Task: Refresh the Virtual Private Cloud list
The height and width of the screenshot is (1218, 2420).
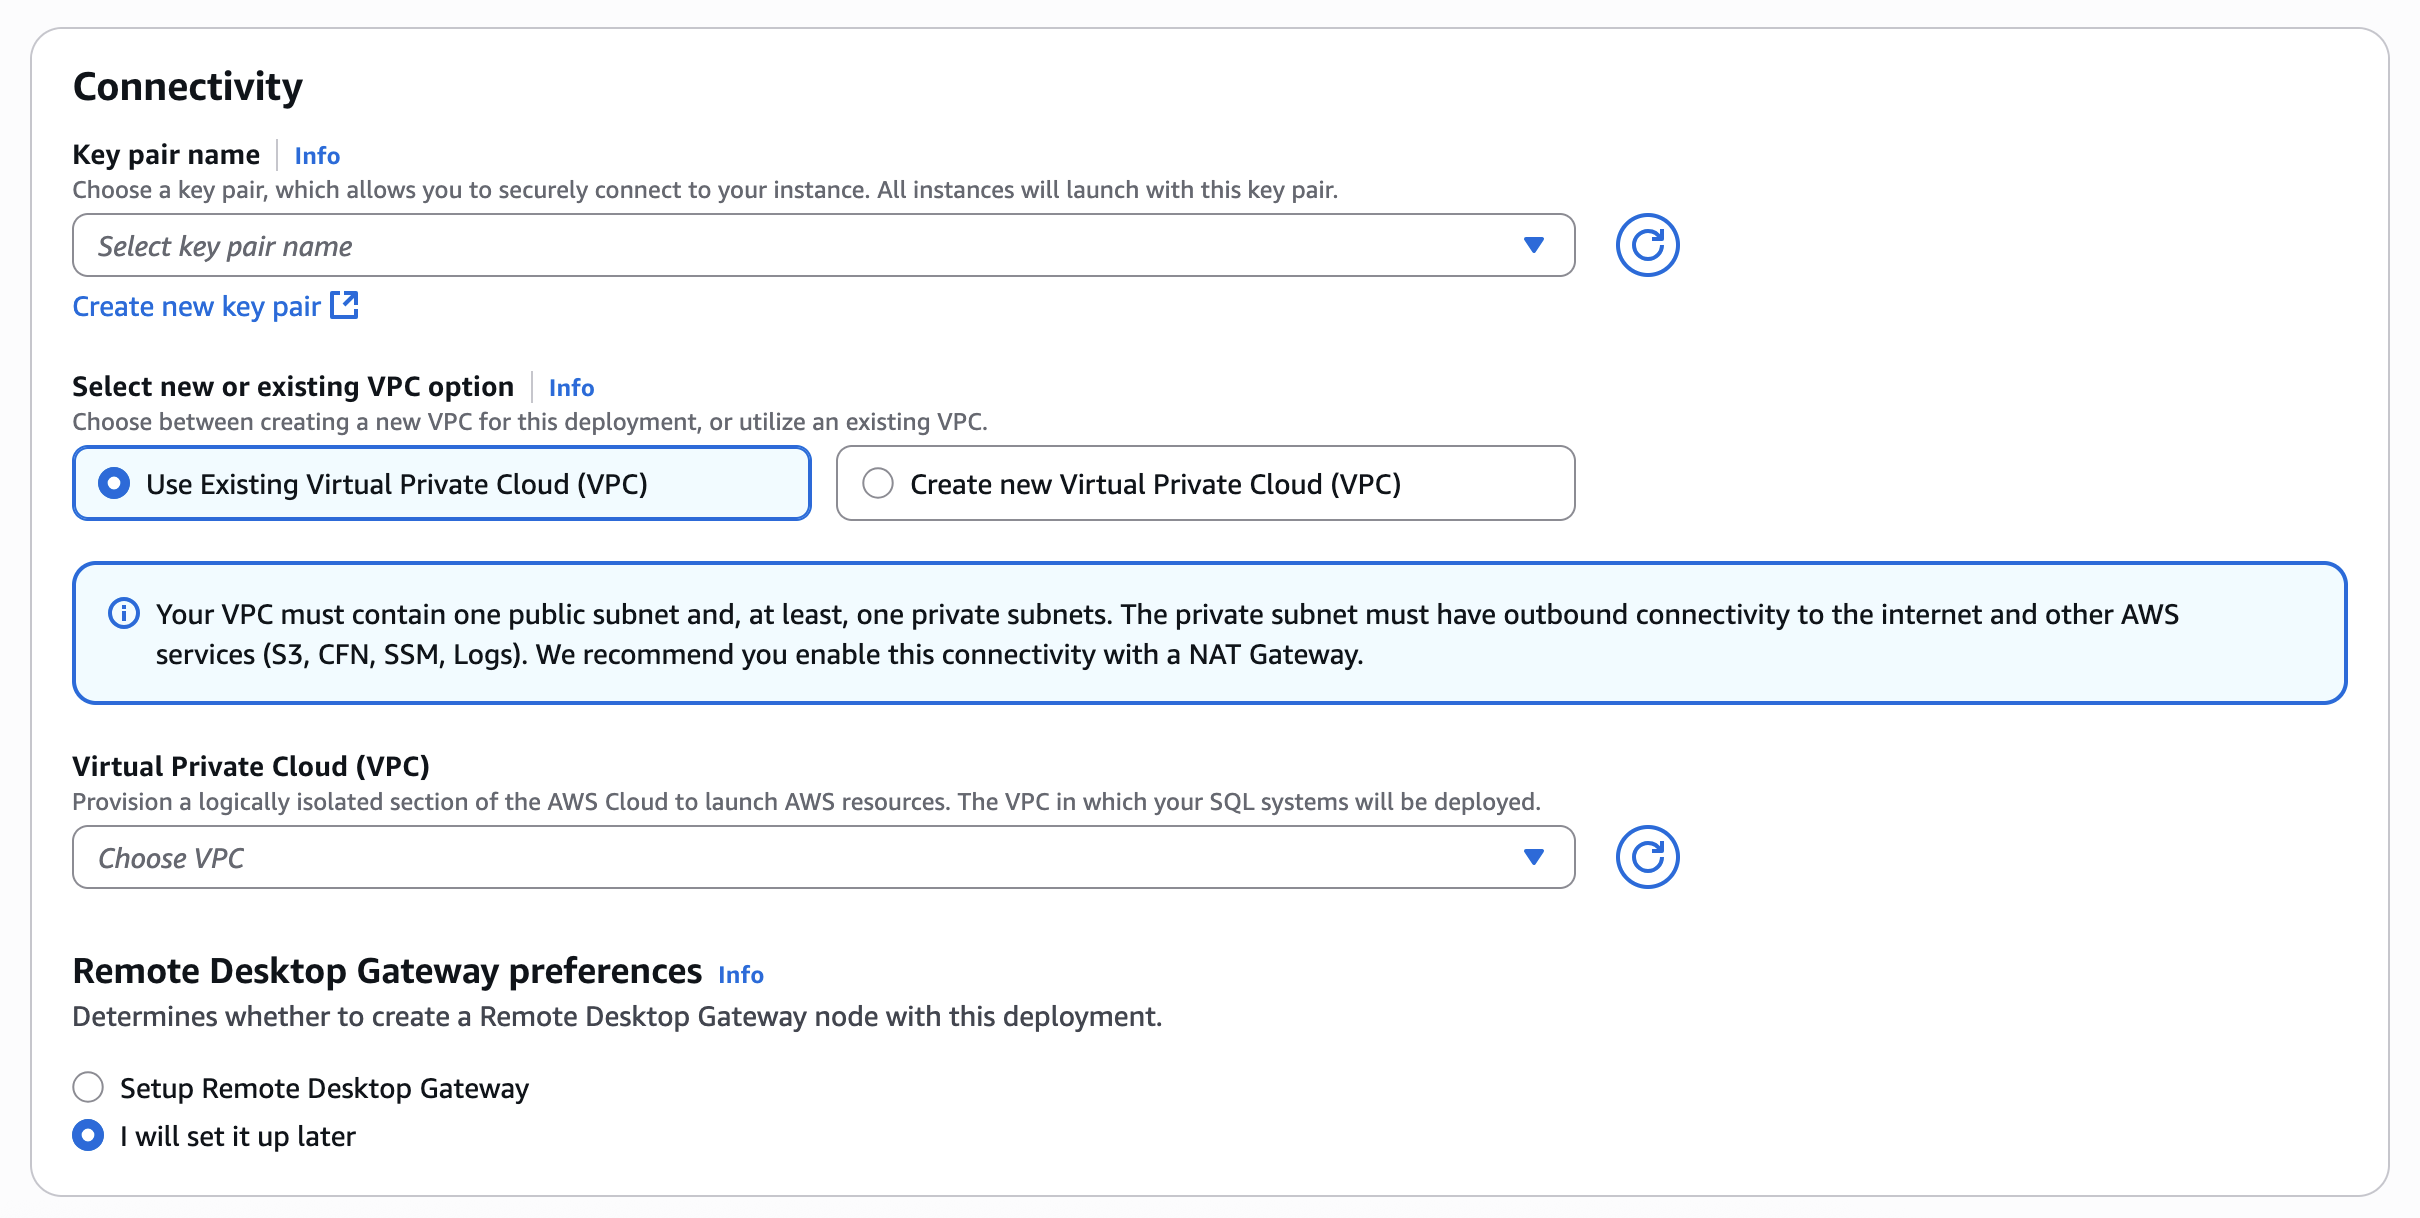Action: tap(1648, 856)
